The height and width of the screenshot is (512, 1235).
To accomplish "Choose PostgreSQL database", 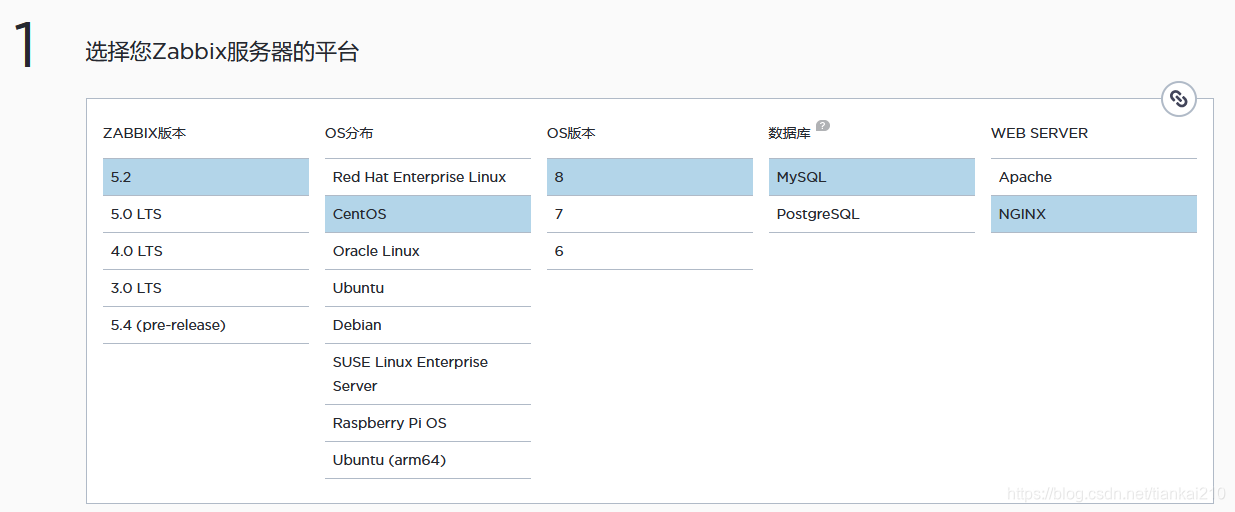I will pos(872,214).
